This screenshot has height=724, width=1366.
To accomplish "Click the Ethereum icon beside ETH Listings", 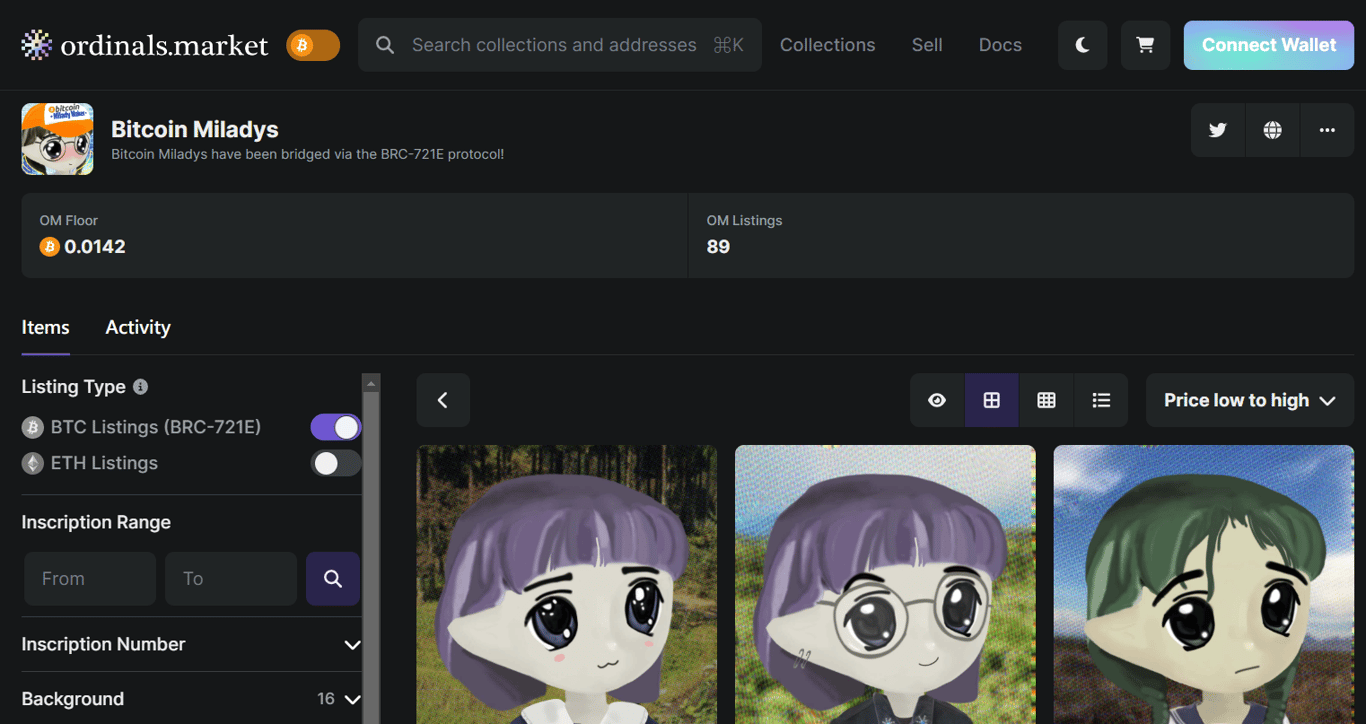I will [x=33, y=463].
